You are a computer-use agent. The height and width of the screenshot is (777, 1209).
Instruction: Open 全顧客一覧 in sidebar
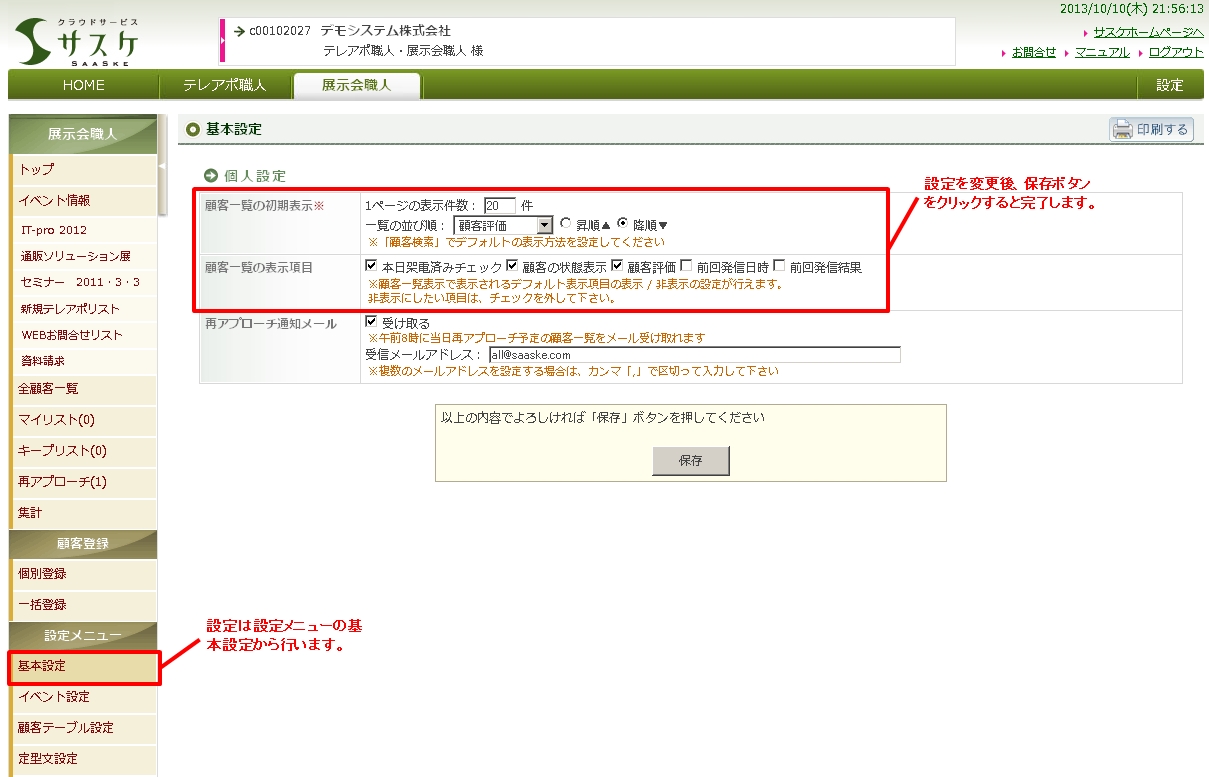tap(84, 389)
